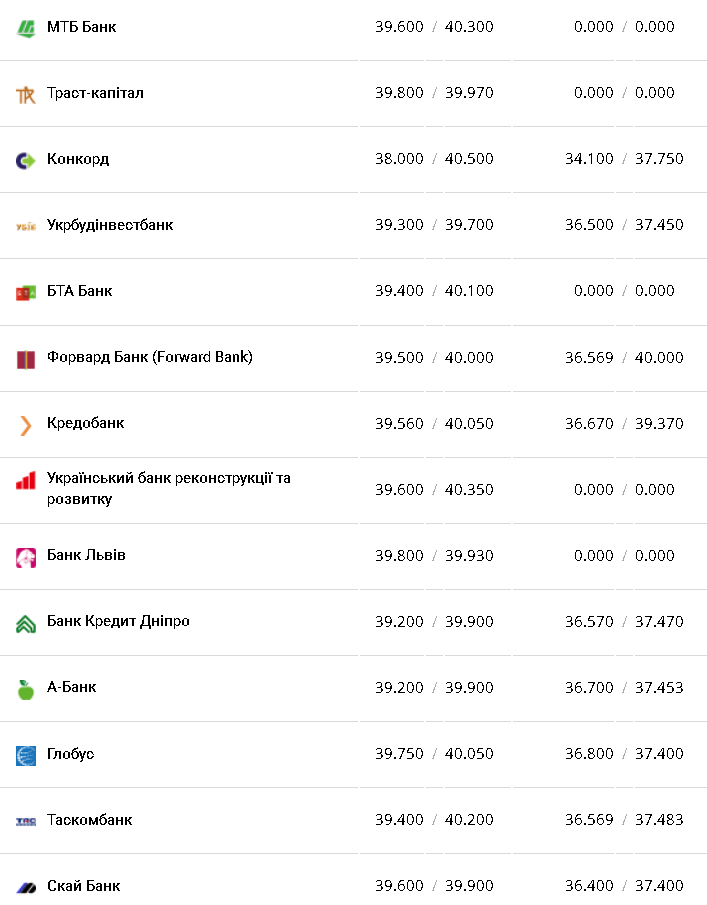This screenshot has width=707, height=905.
Task: Click the Укрбудінвестбанк logo icon
Action: 26,226
